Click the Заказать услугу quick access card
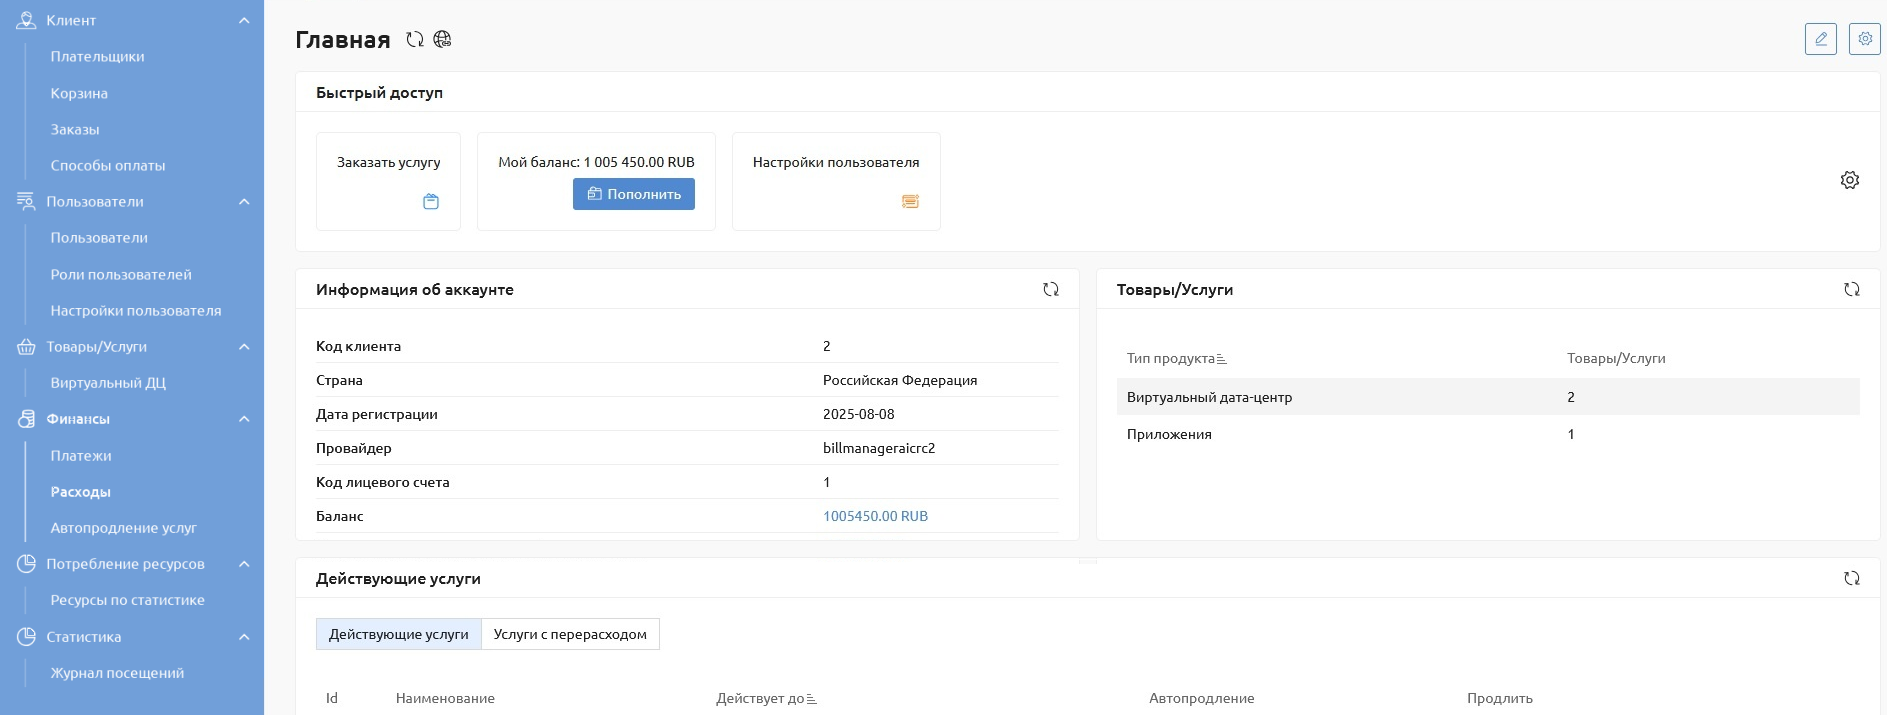Screen dimensions: 1887x715 tap(388, 181)
